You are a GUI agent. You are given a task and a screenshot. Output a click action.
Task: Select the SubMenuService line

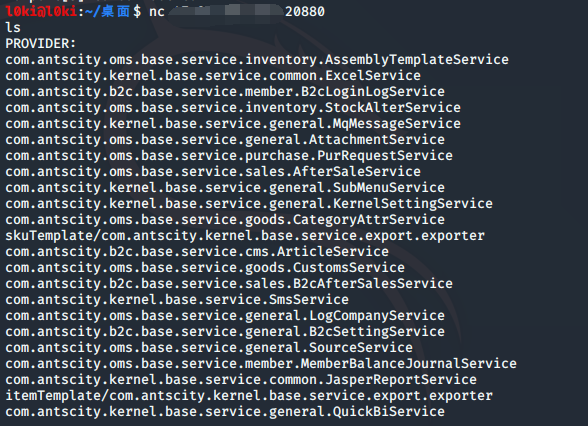pyautogui.click(x=225, y=188)
